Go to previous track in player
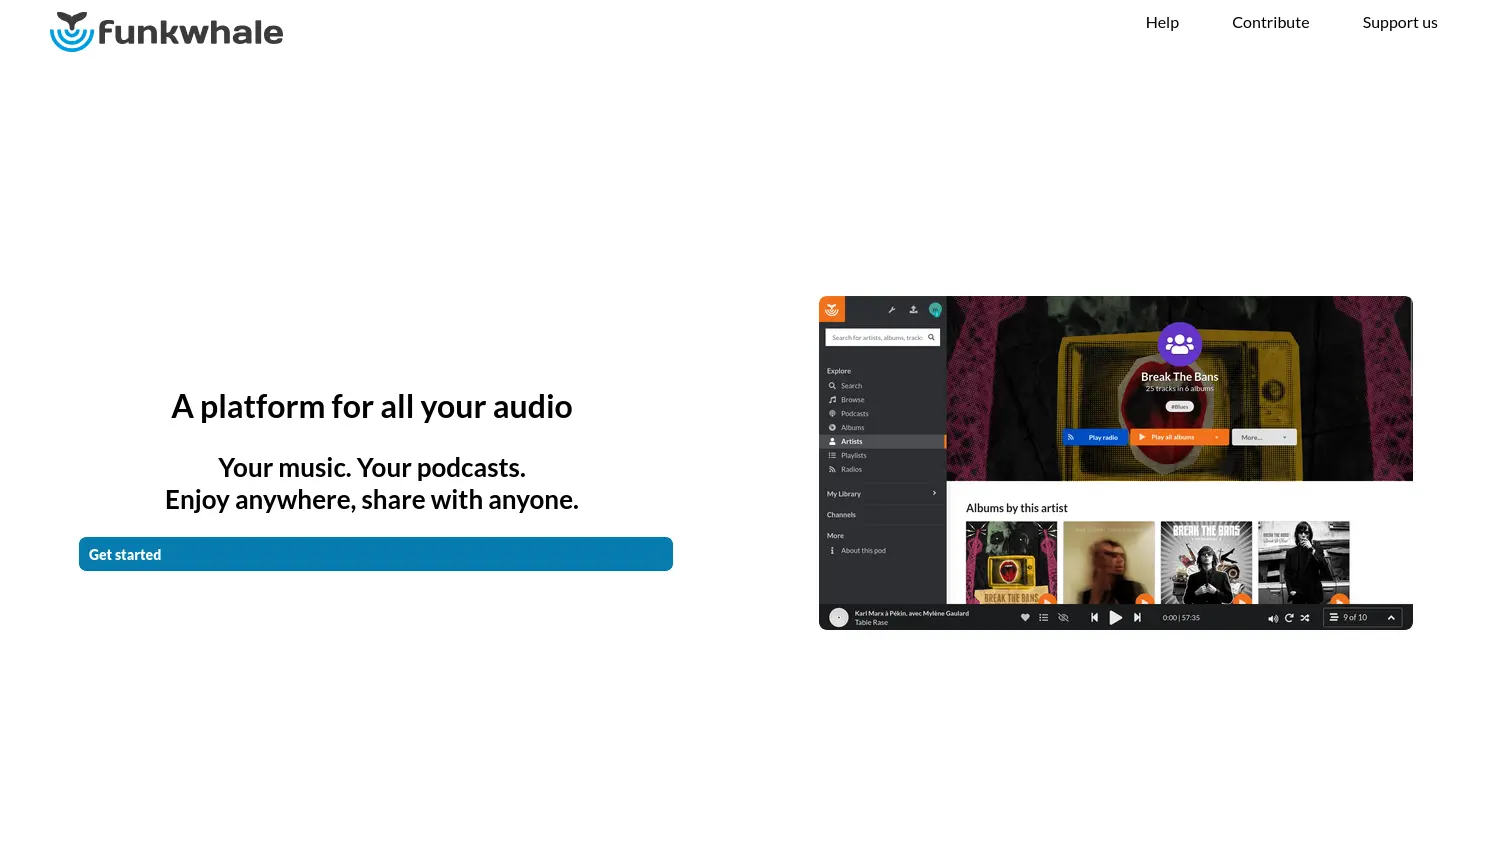This screenshot has height=866, width=1500. pos(1094,618)
